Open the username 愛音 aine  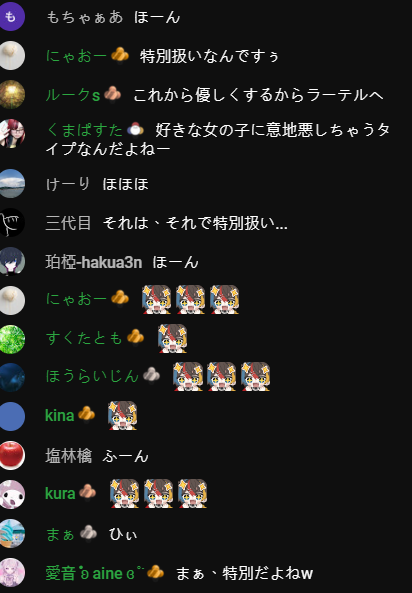(x=95, y=573)
